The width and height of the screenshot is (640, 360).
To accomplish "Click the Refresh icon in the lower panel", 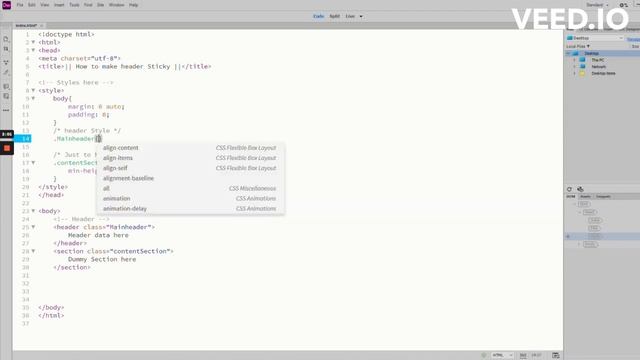I will pos(569,189).
